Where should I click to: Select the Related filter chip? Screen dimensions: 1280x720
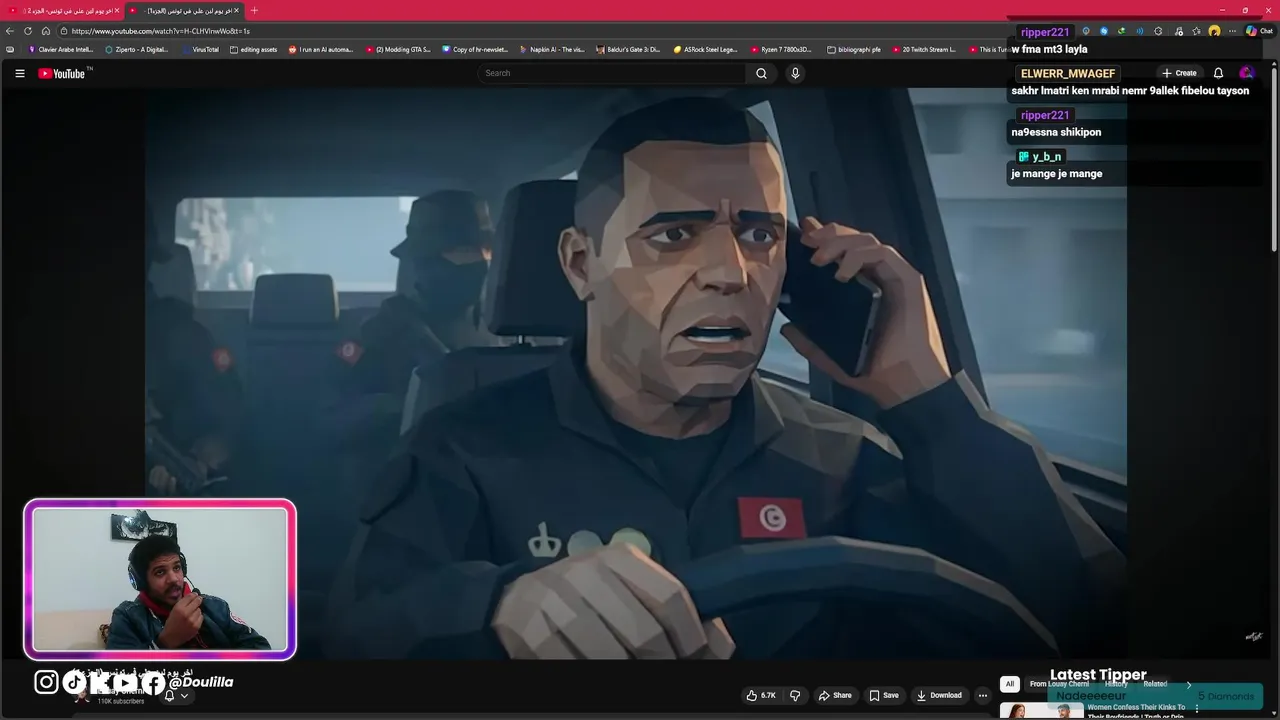click(x=1155, y=684)
